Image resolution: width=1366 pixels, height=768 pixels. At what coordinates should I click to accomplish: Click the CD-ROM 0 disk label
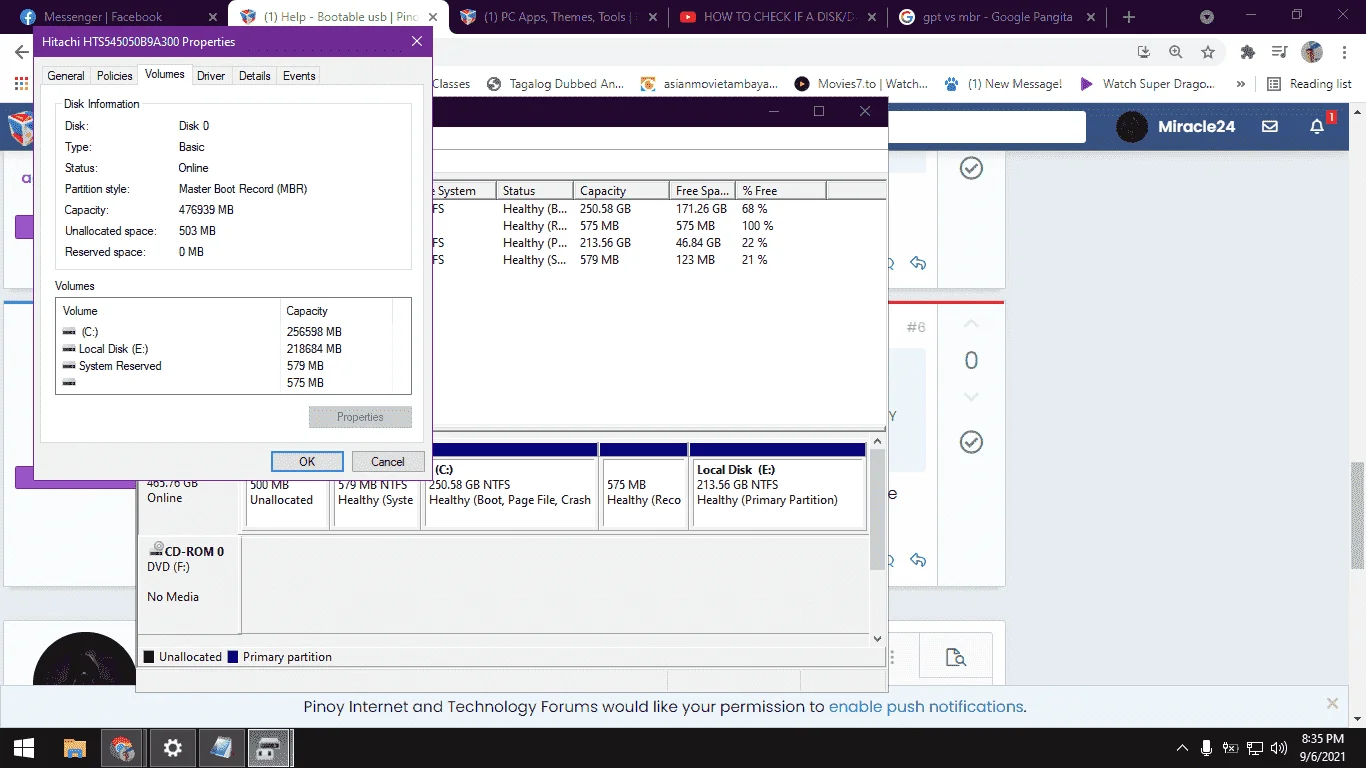click(x=188, y=584)
